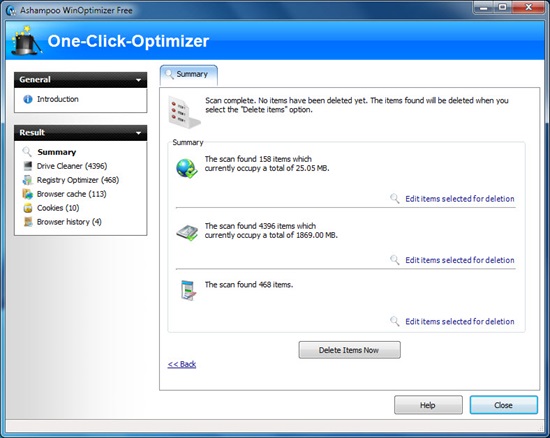Switch to the Summary tab
This screenshot has height=438, width=550.
pos(189,75)
